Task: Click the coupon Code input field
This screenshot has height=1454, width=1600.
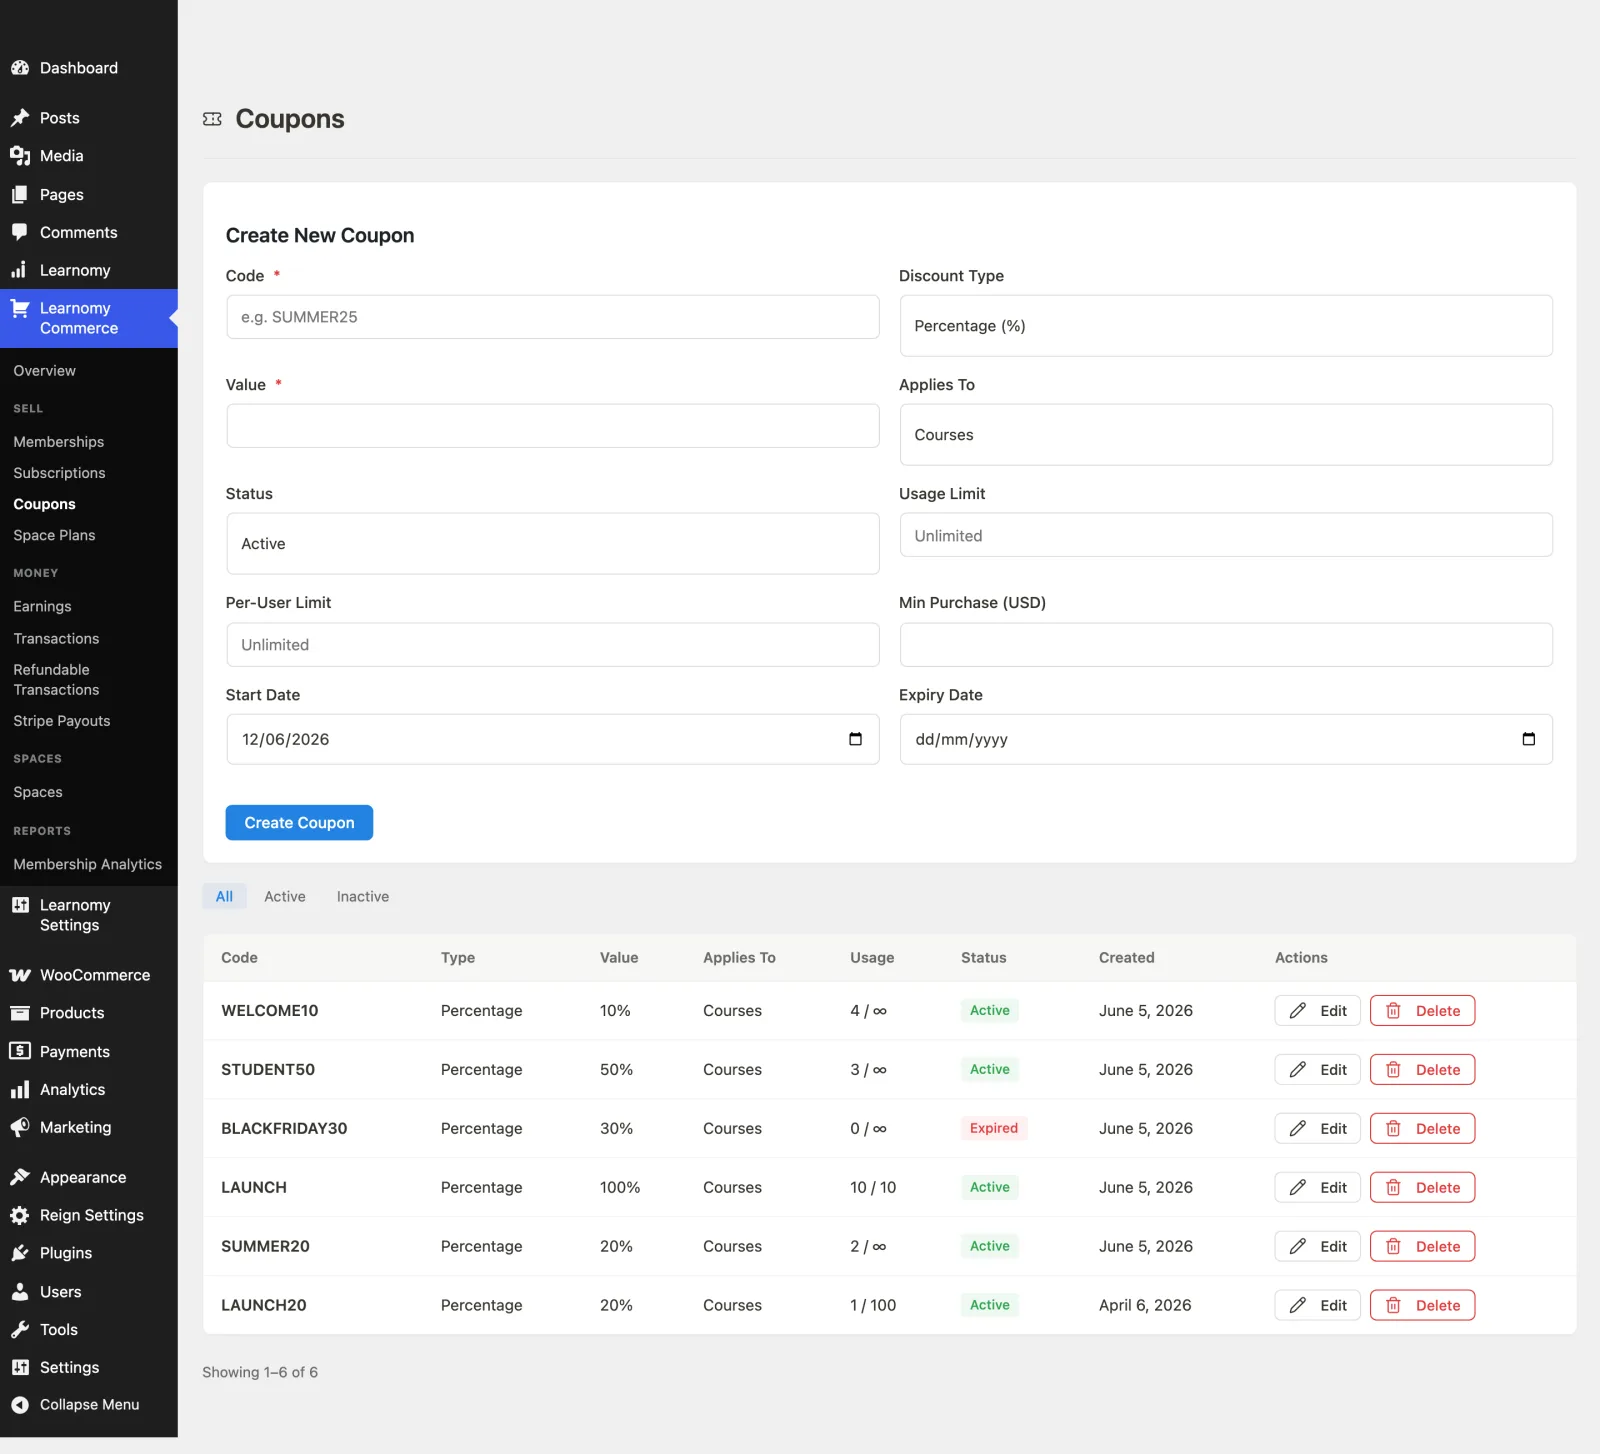Action: tap(553, 317)
